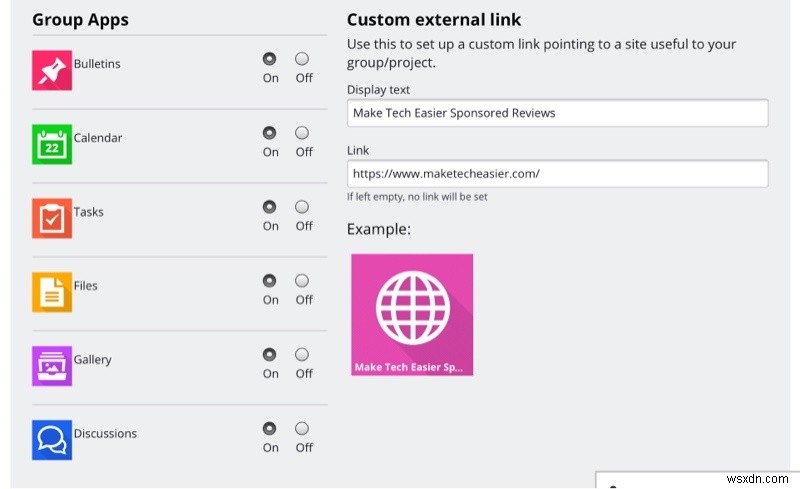Click the purple Gallery icon

[x=52, y=366]
